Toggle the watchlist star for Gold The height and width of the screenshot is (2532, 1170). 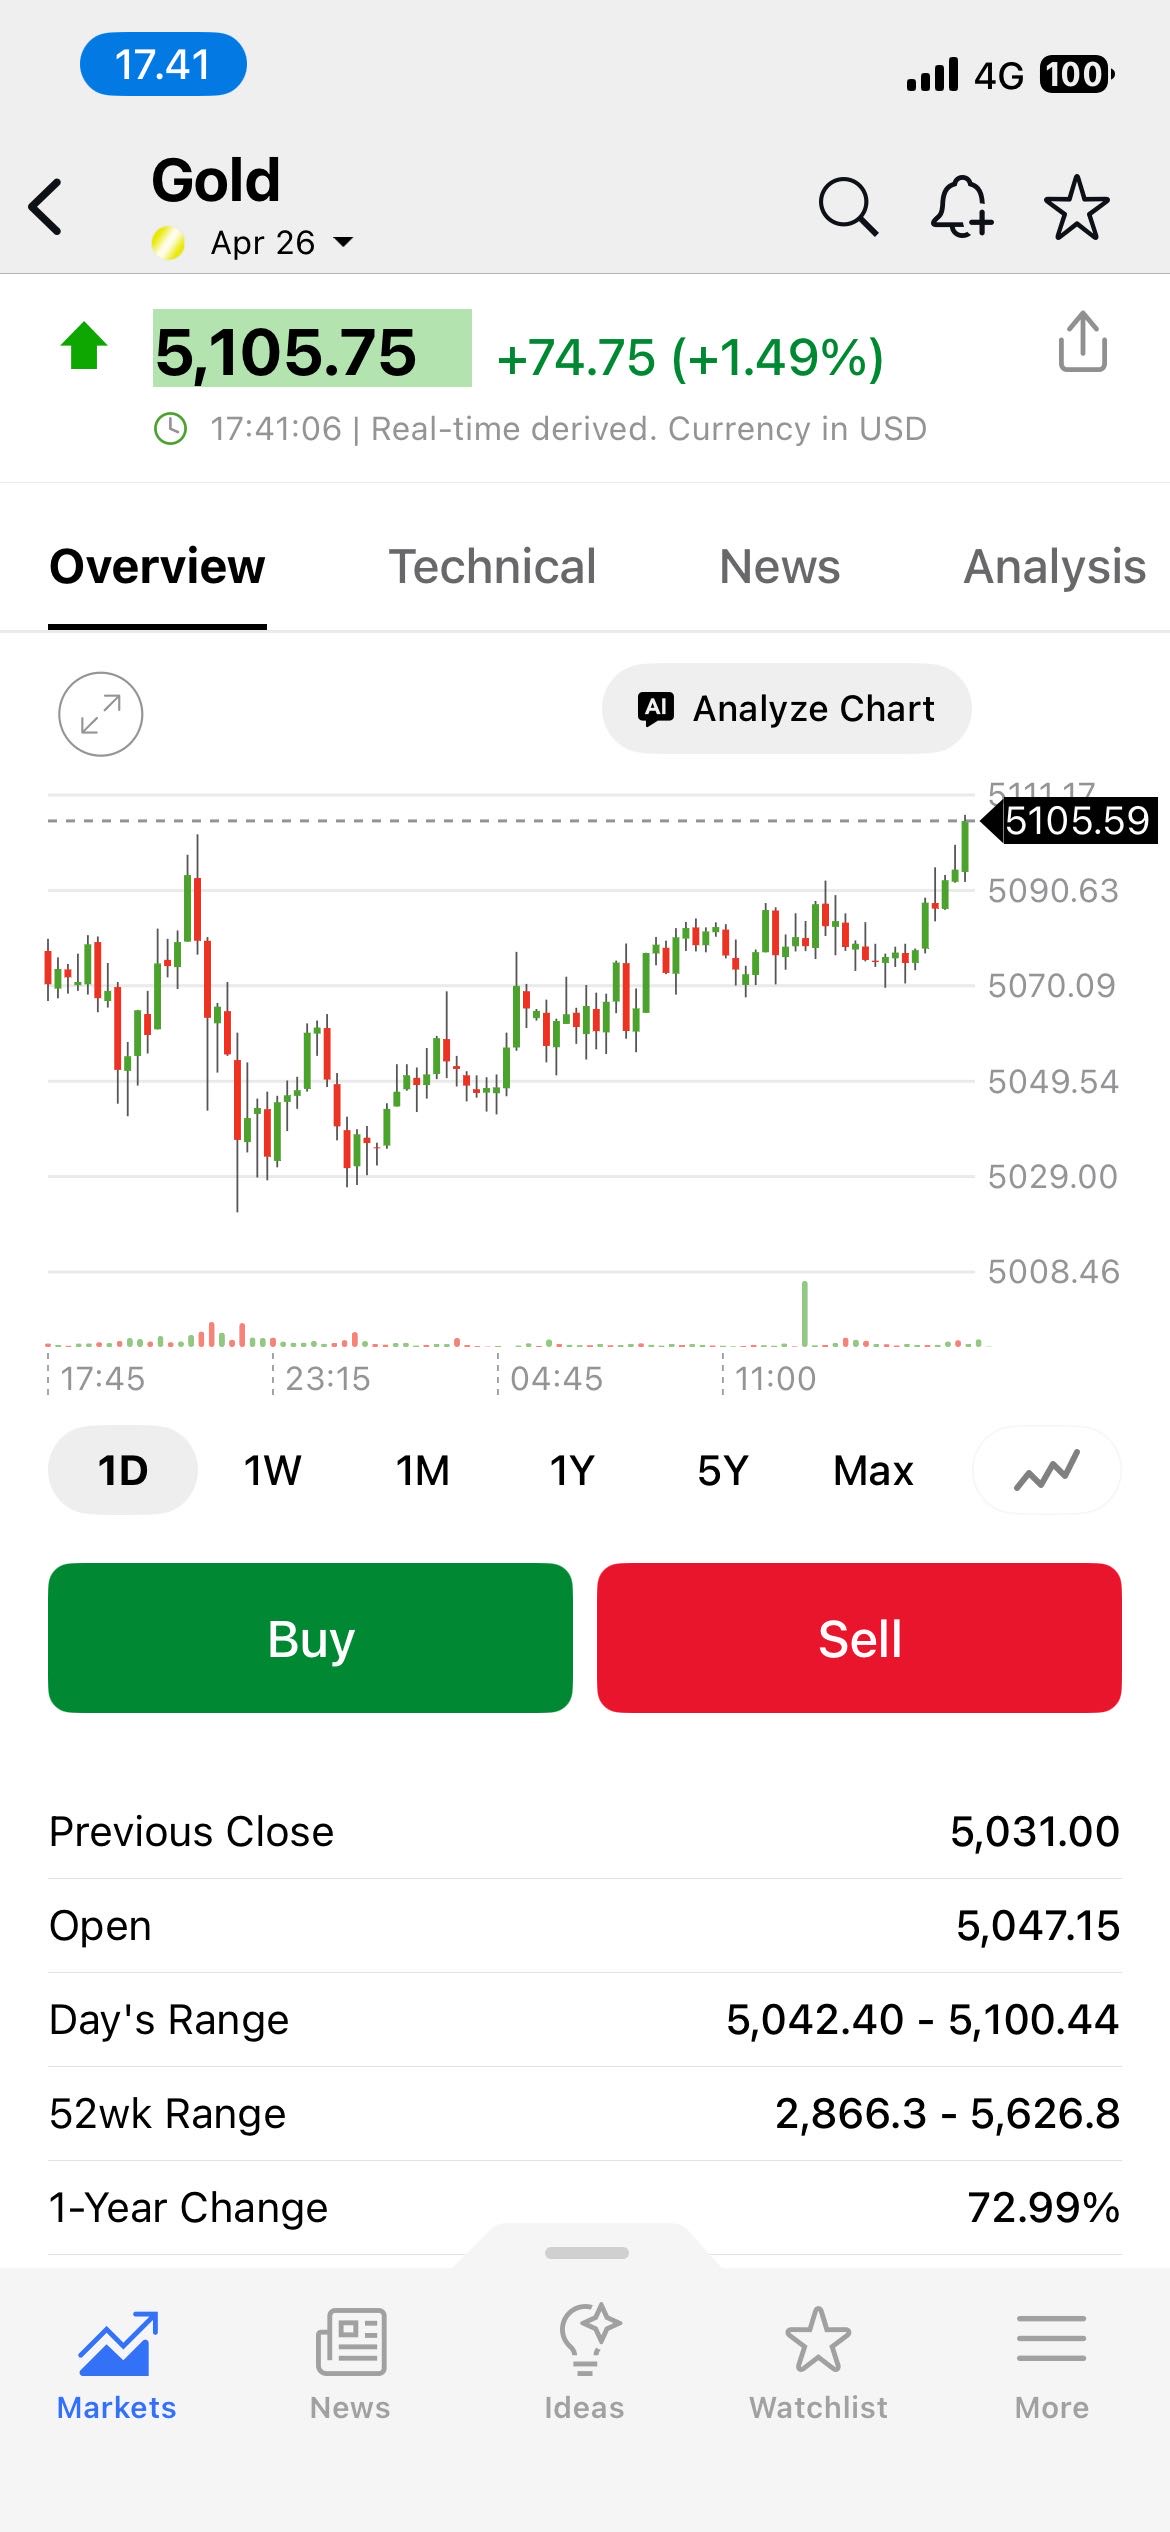[1076, 207]
